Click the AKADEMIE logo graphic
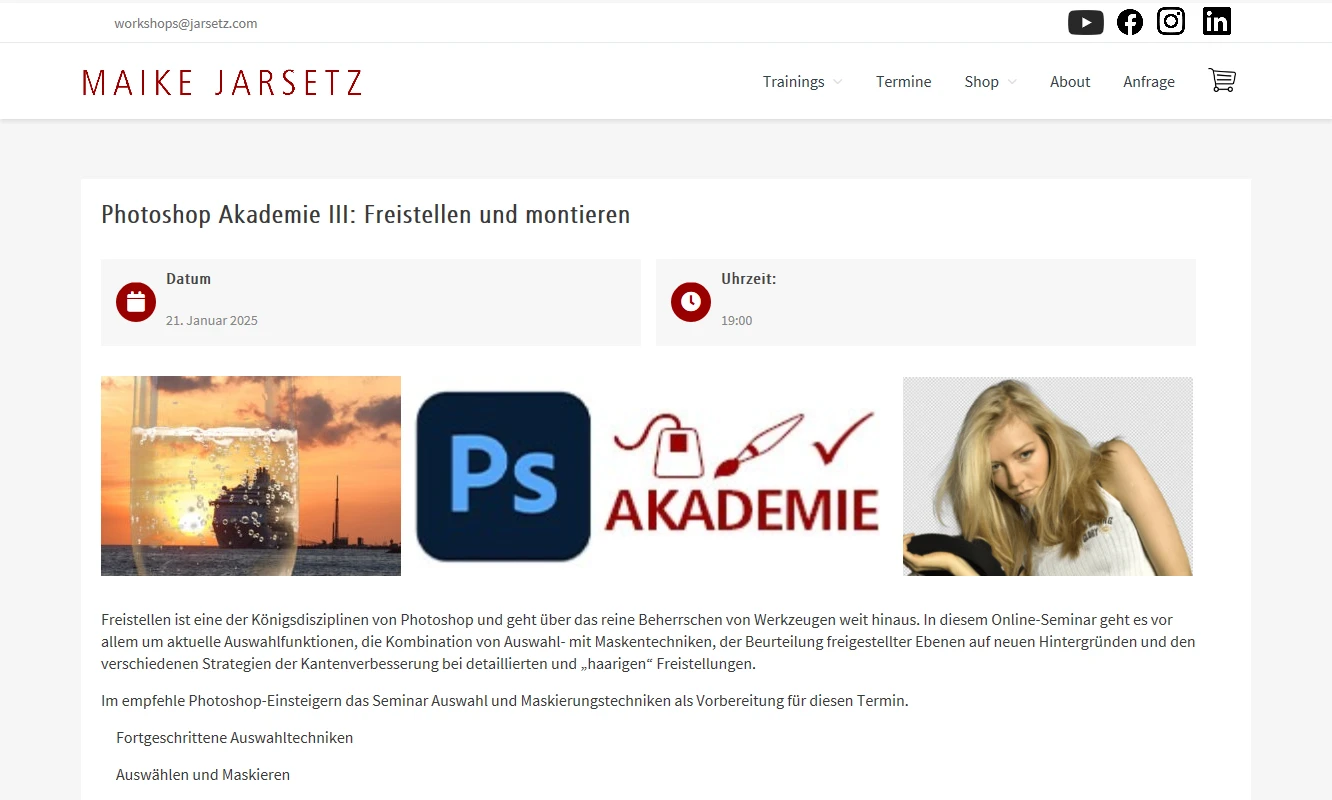The width and height of the screenshot is (1332, 800). pos(742,472)
